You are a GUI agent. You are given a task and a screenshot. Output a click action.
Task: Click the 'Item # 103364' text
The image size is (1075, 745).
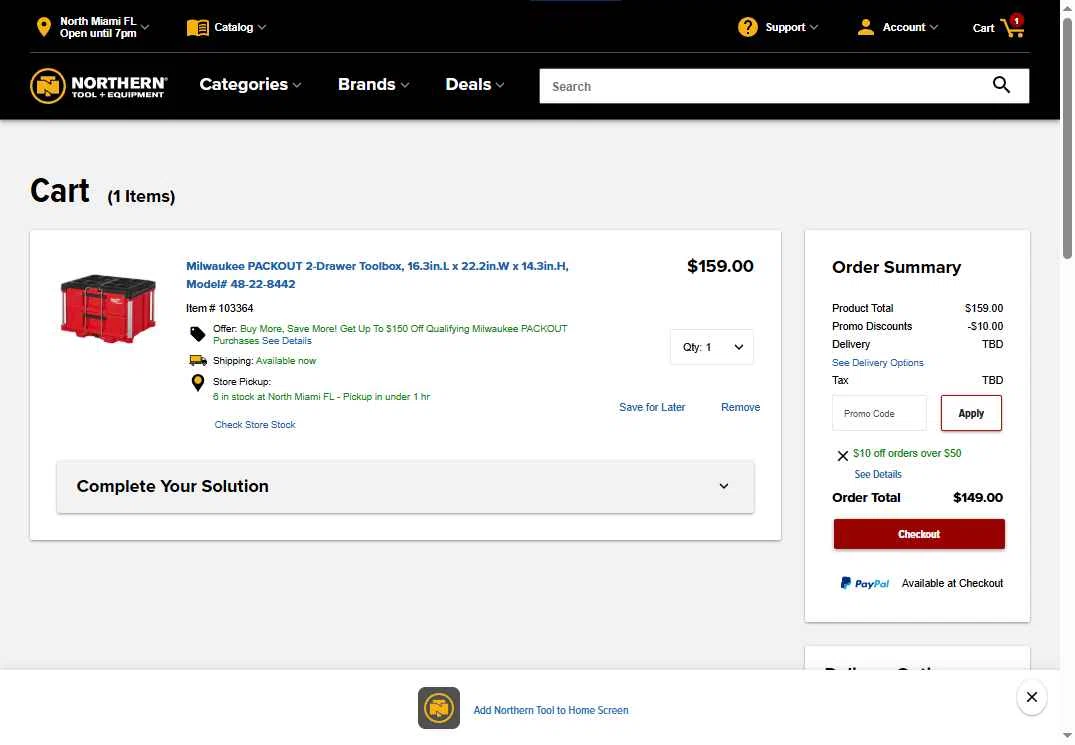click(x=219, y=308)
